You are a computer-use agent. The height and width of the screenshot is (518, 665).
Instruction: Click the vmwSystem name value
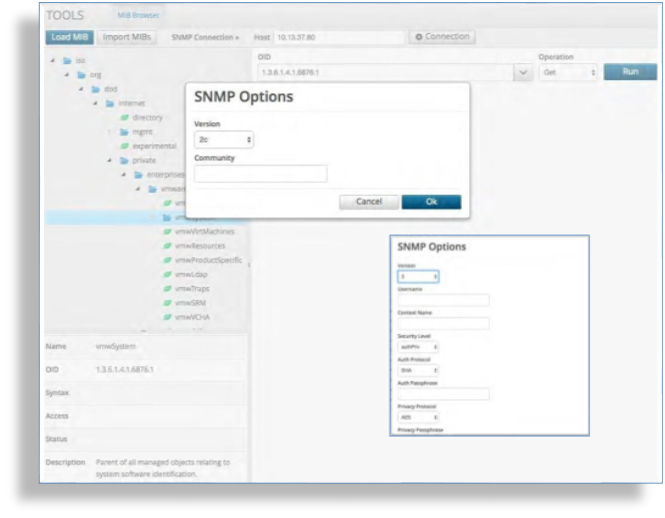(115, 347)
